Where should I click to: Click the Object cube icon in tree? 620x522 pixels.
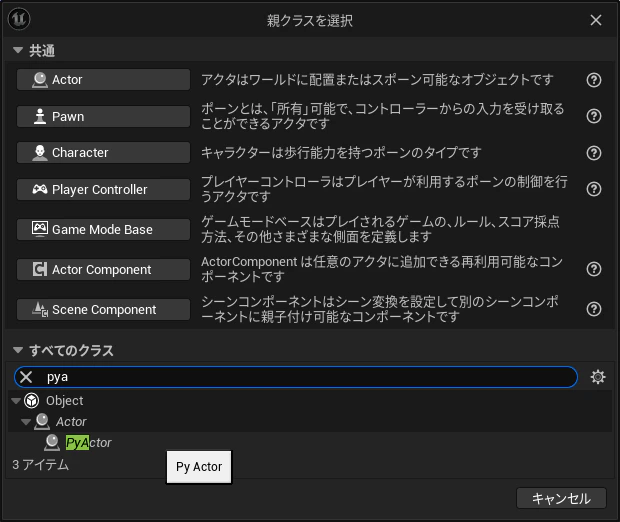coord(32,401)
